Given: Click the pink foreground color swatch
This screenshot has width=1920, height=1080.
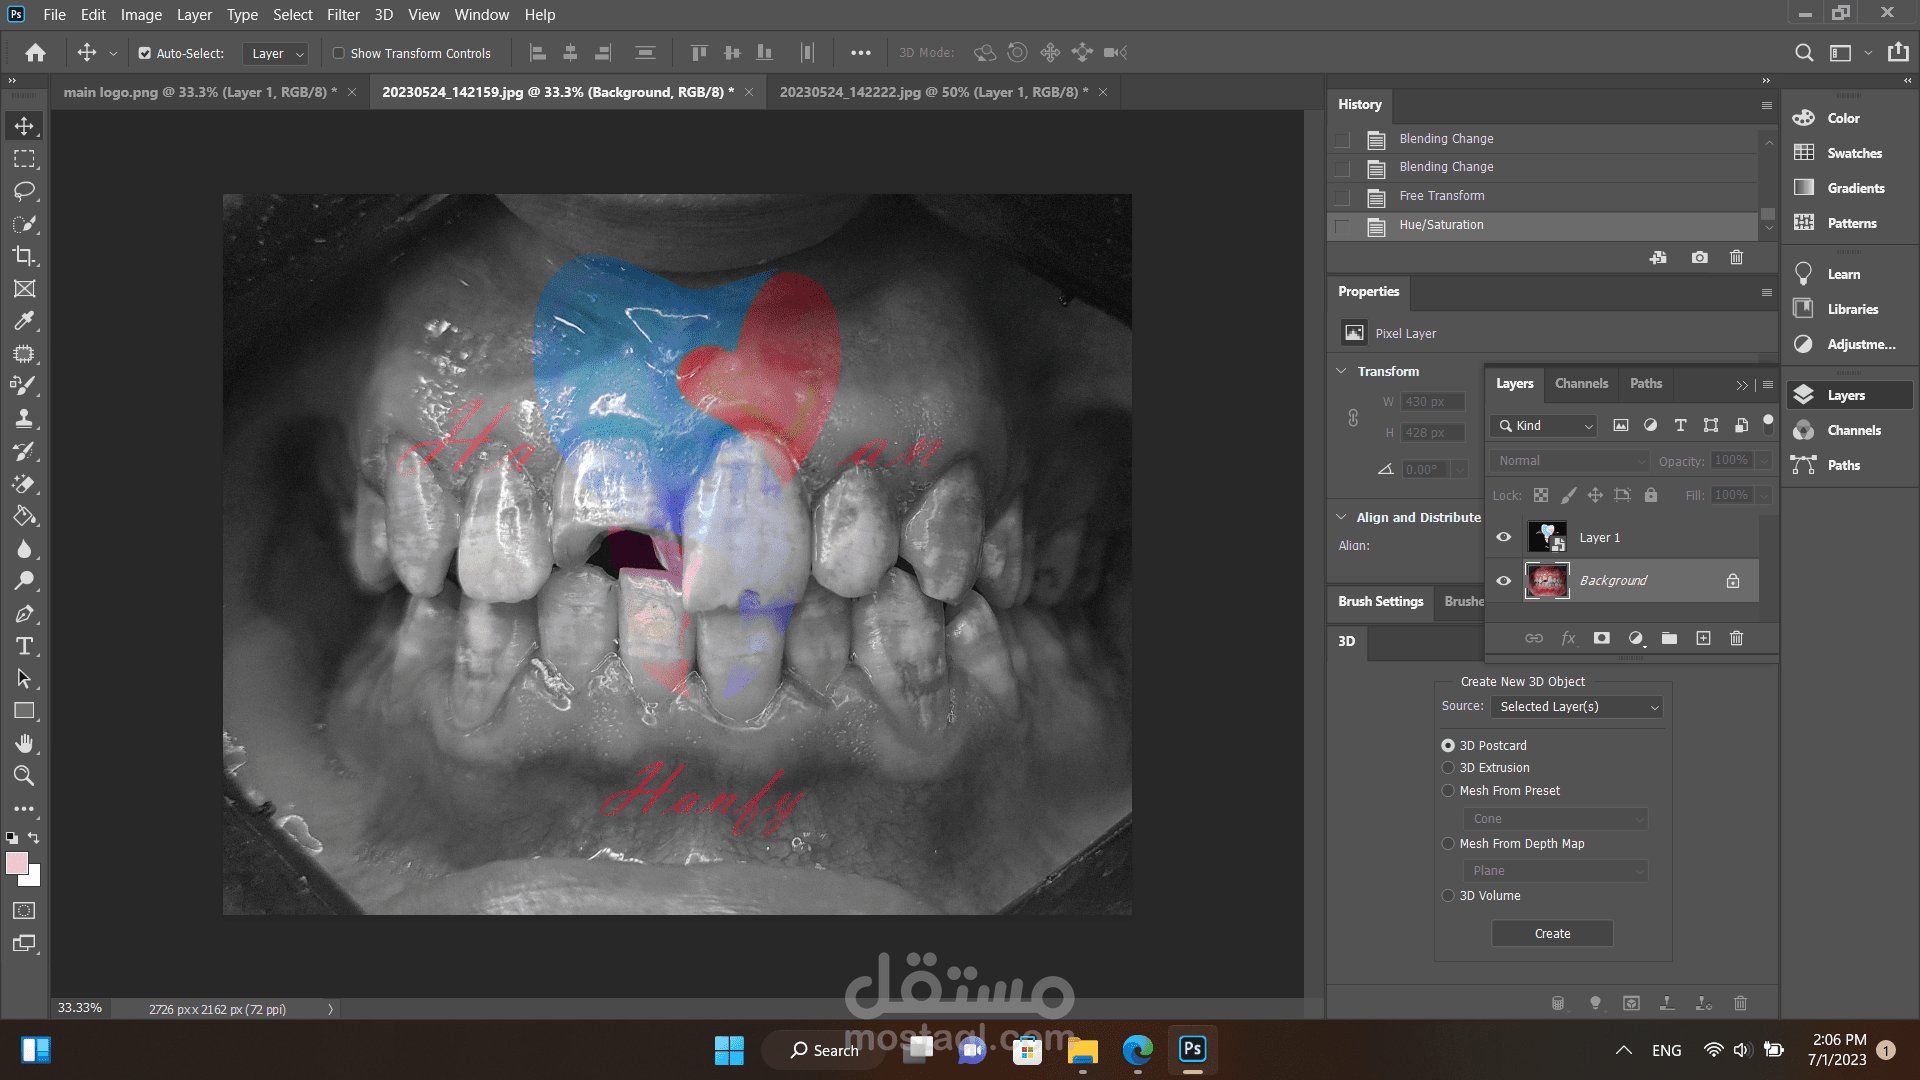Looking at the screenshot, I should [16, 864].
